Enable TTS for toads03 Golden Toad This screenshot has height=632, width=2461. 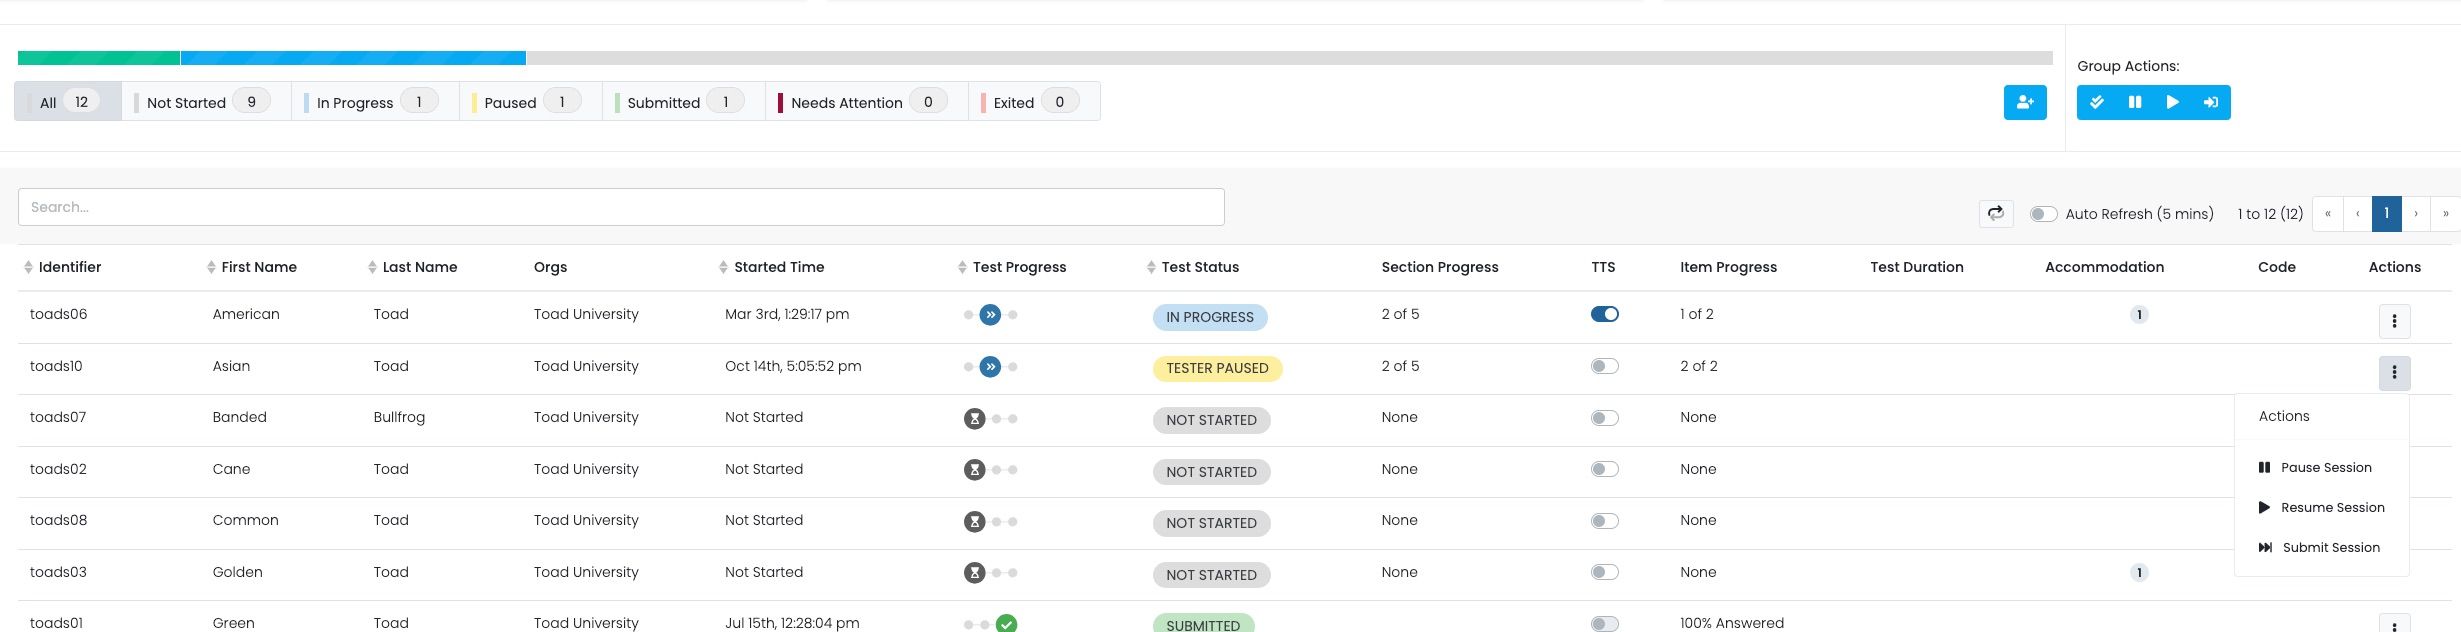point(1605,572)
